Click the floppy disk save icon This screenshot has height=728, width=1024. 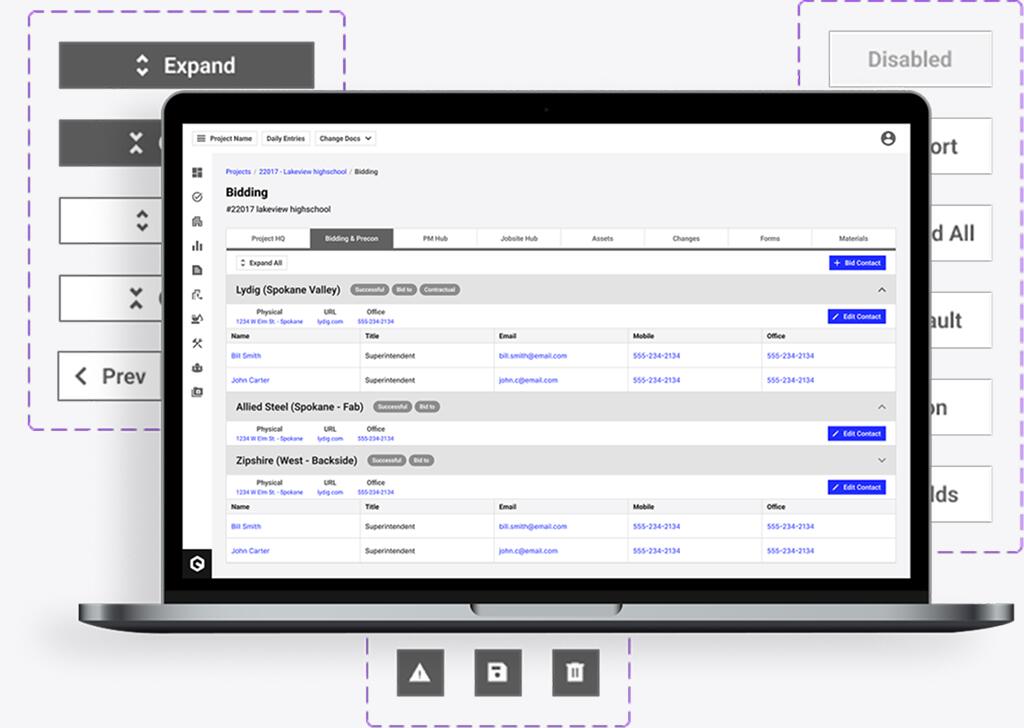497,673
